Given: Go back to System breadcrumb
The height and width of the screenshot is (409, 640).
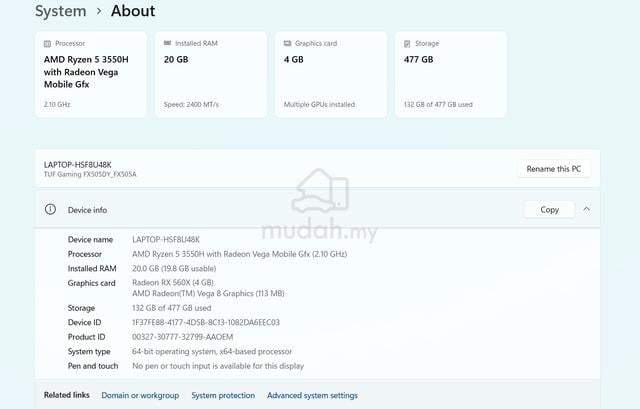Looking at the screenshot, I should click(60, 11).
